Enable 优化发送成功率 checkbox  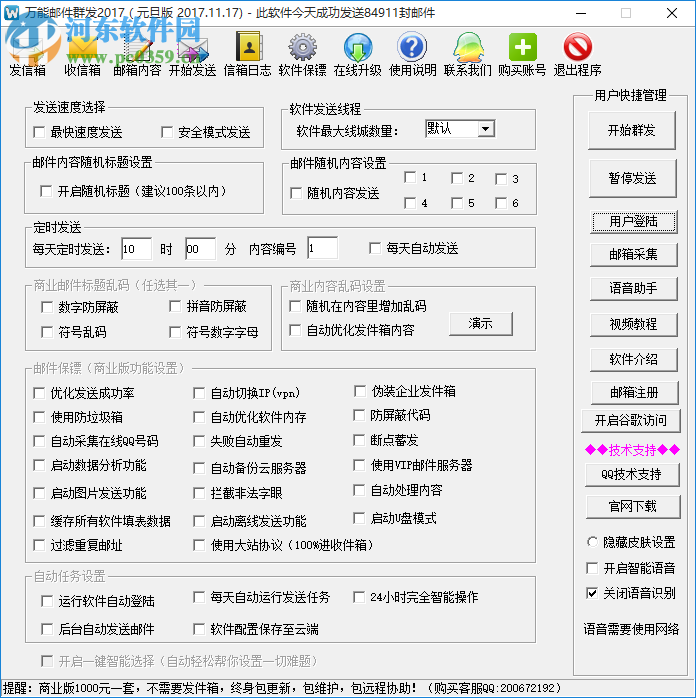[x=39, y=393]
